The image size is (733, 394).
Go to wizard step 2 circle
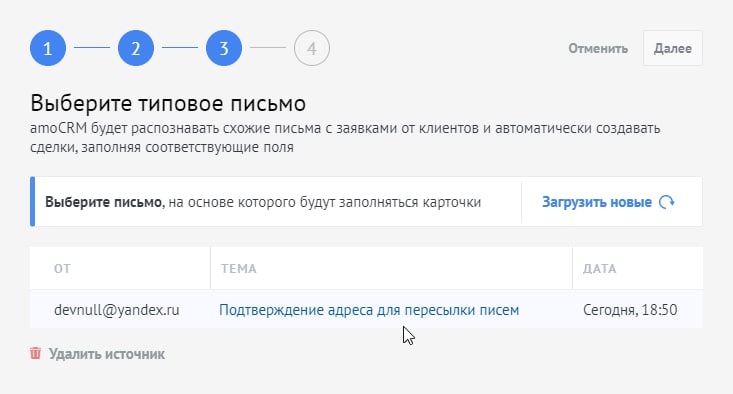pyautogui.click(x=136, y=48)
